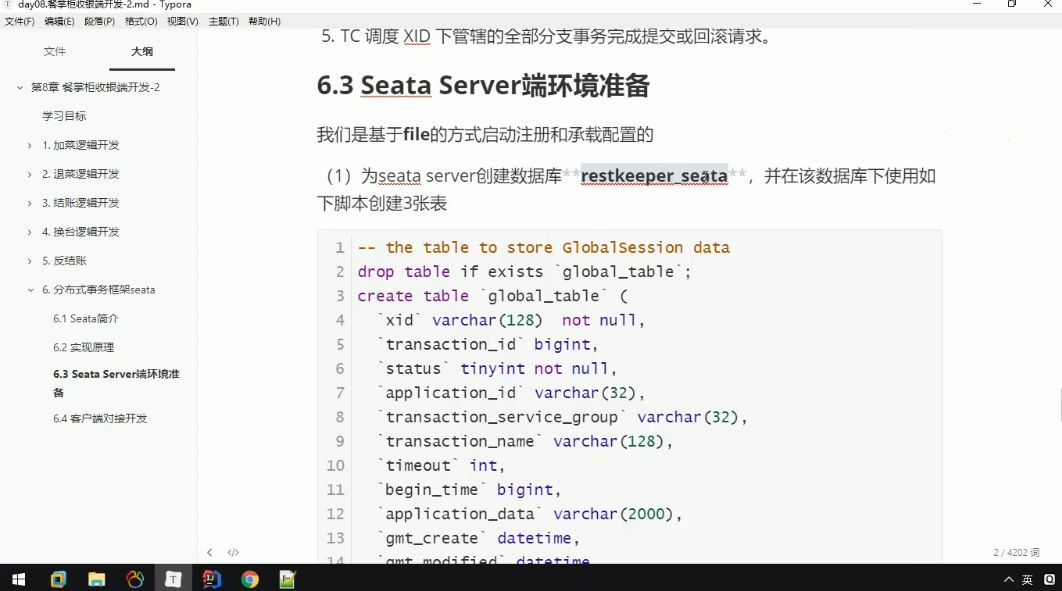
Task: Open 6.4 客户端对接开发 in outline
Action: click(100, 419)
